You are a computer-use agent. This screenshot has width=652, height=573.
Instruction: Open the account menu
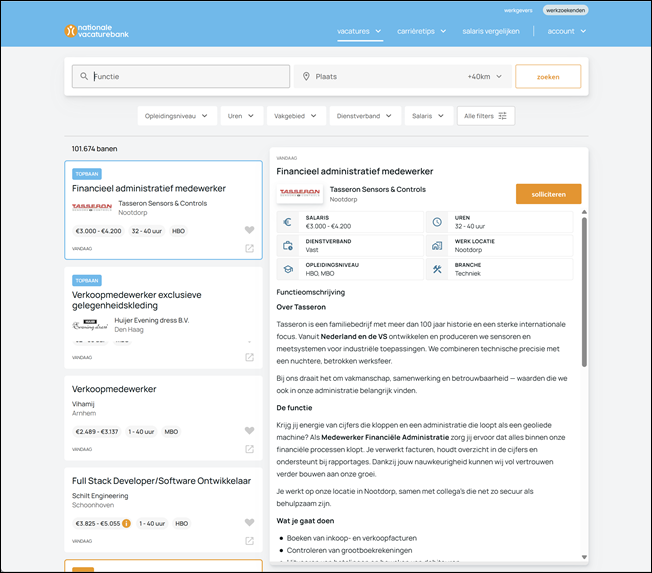click(566, 31)
